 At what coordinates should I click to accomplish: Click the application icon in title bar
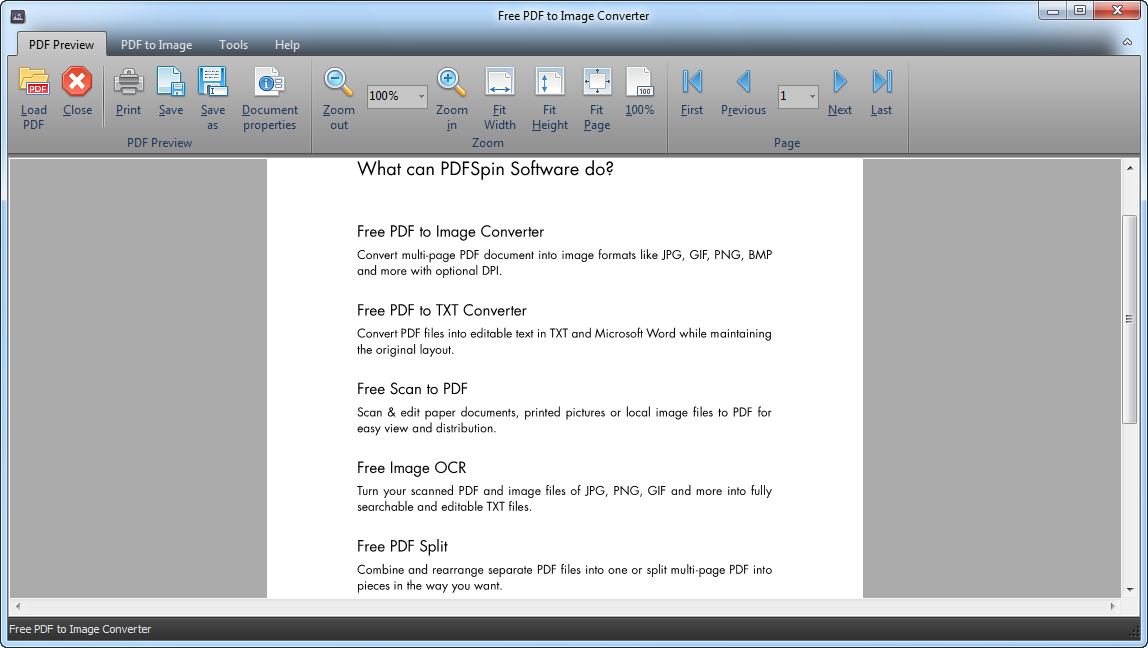[18, 15]
